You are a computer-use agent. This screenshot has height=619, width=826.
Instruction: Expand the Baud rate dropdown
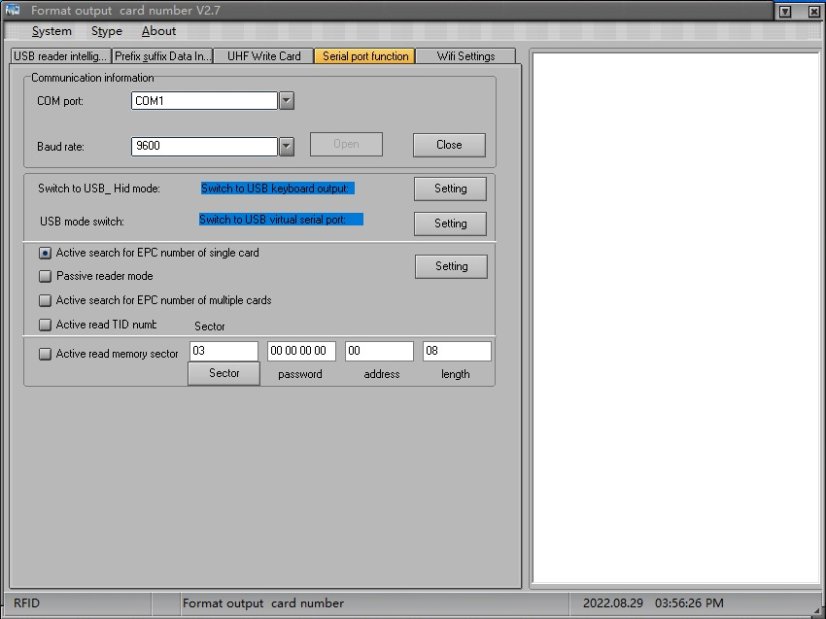pos(285,146)
